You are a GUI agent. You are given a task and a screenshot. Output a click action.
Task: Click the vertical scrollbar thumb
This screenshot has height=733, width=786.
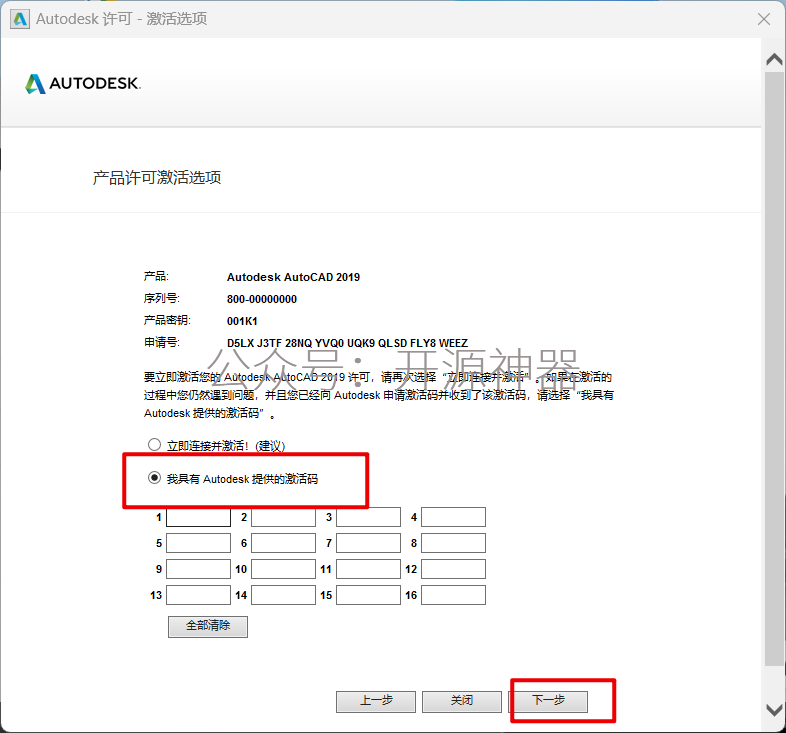click(x=774, y=369)
